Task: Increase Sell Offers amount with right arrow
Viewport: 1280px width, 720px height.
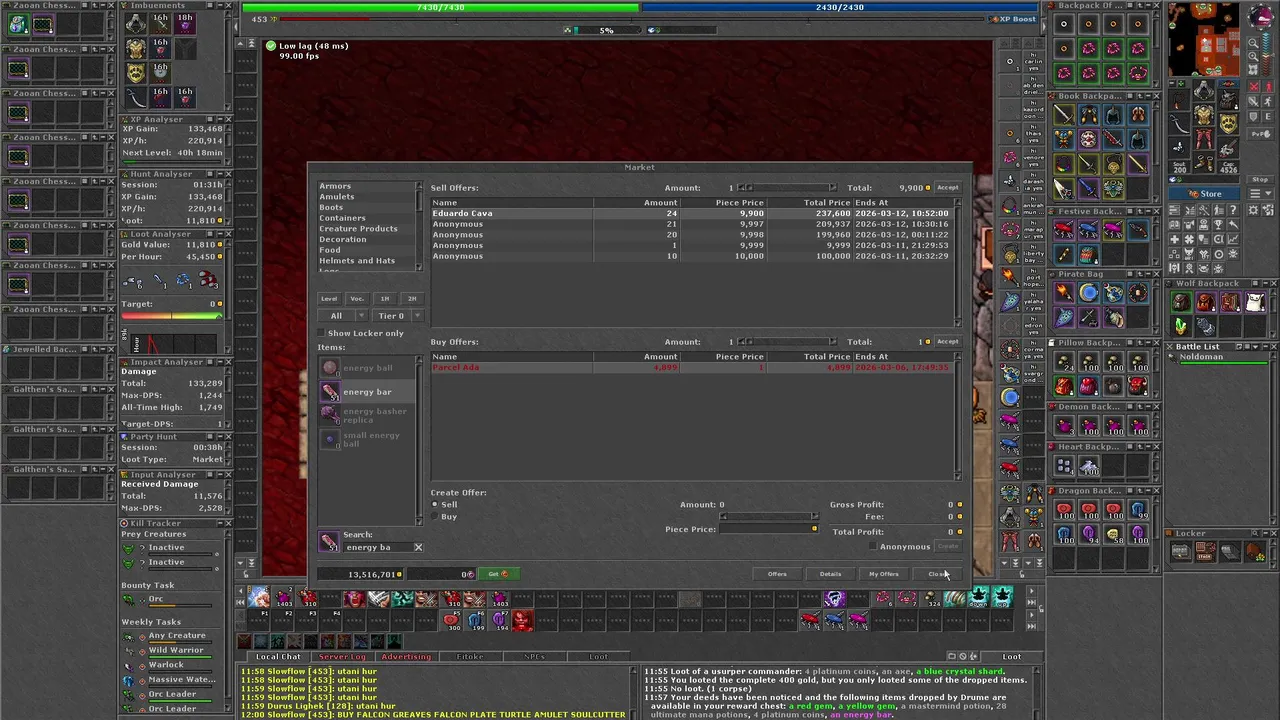Action: 832,187
